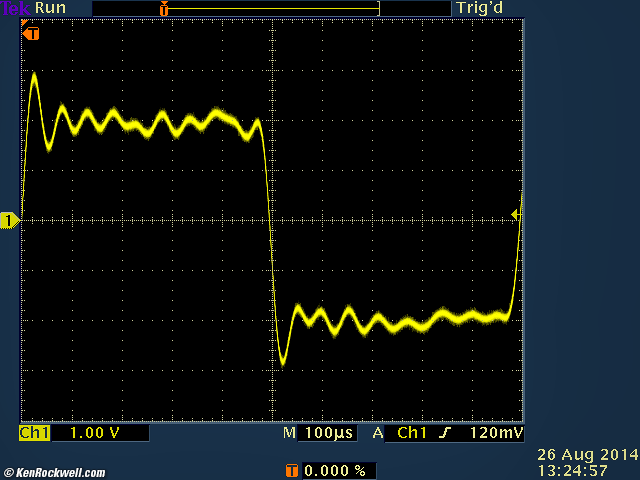
Task: Click the orange T icon beside 0.000 %
Action: pos(292,470)
